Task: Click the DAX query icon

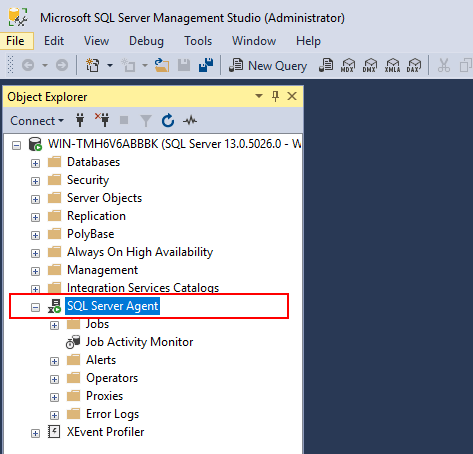Action: [x=414, y=65]
